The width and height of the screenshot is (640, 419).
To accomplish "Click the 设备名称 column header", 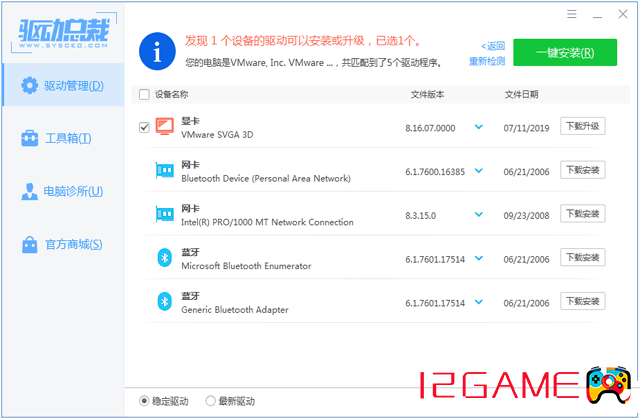I will (171, 95).
